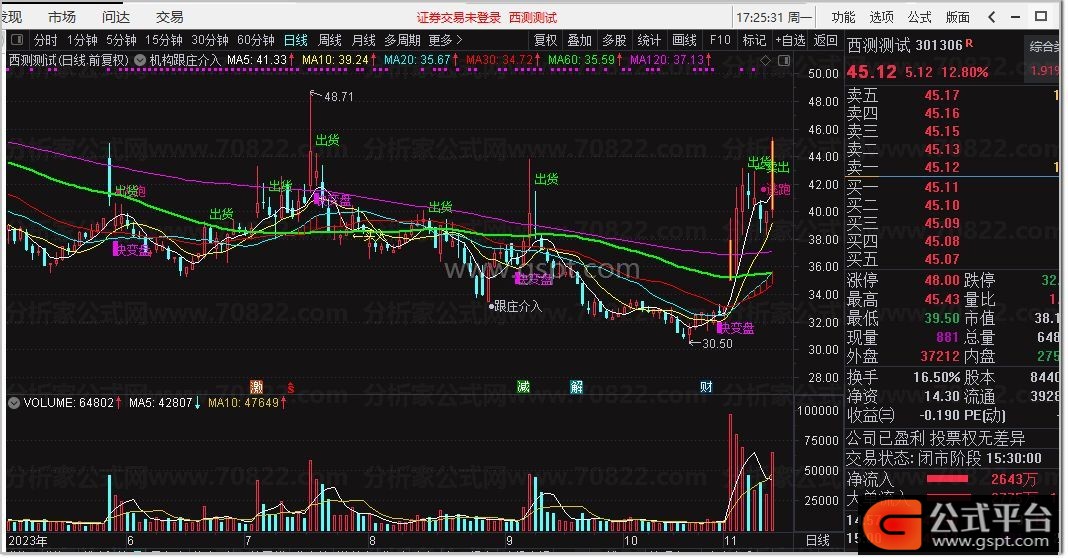1068x558 pixels.
Task: Select the 15分钟 period tab
Action: [163, 40]
